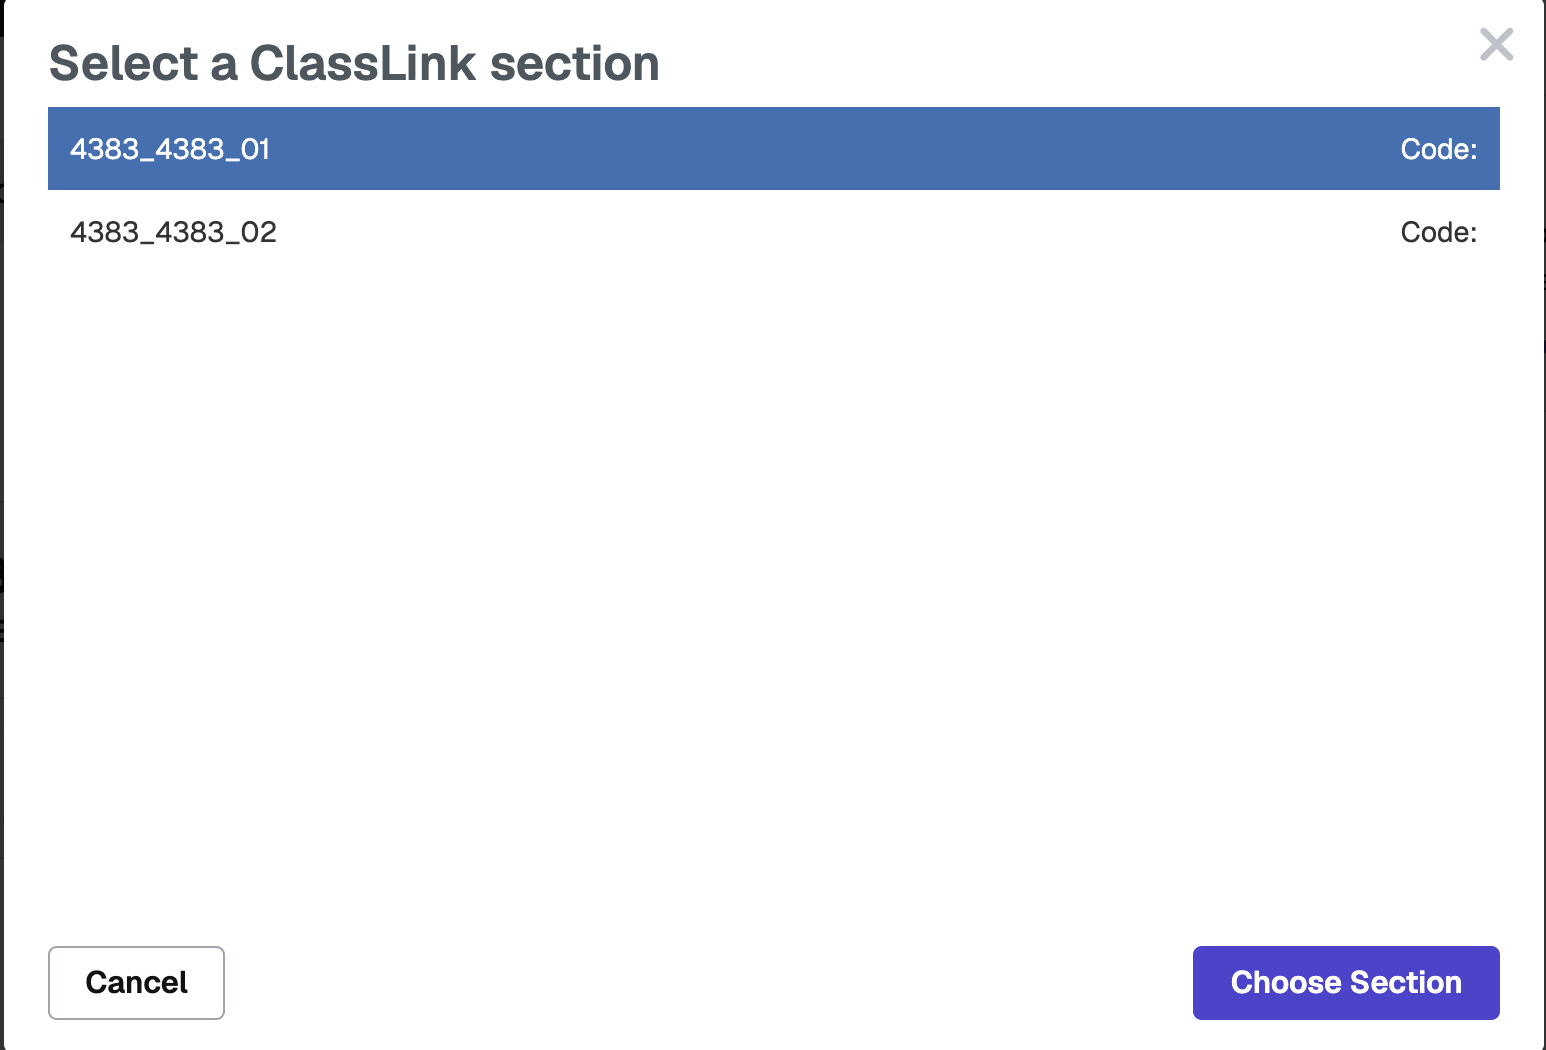Click Code label of 4383_4383_01 row
Screen dimensions: 1546x1050
(x=1438, y=149)
